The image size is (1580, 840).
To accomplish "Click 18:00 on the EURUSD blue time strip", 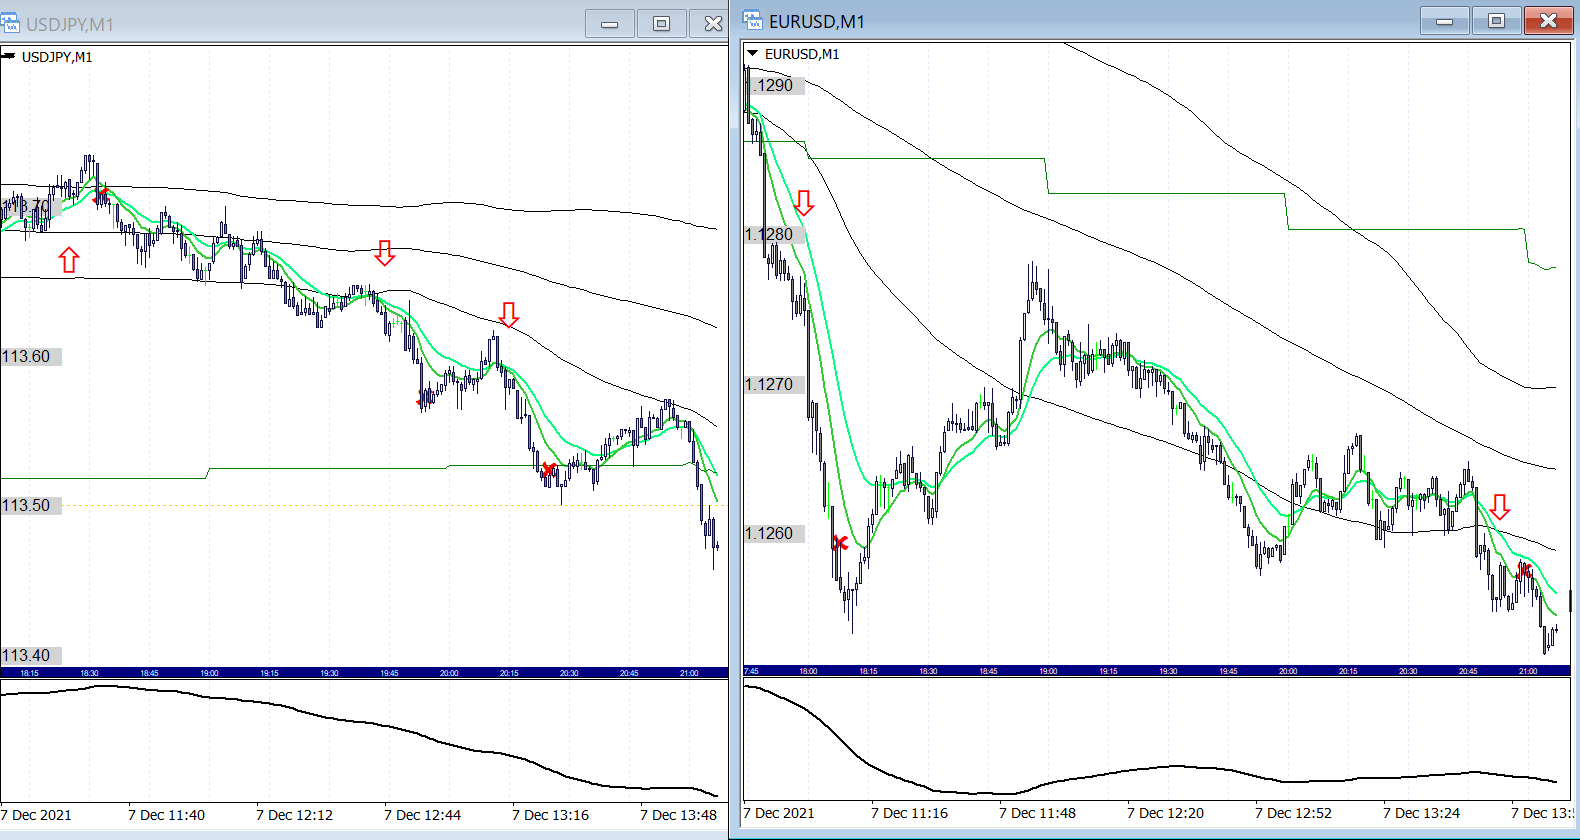I will pos(808,672).
